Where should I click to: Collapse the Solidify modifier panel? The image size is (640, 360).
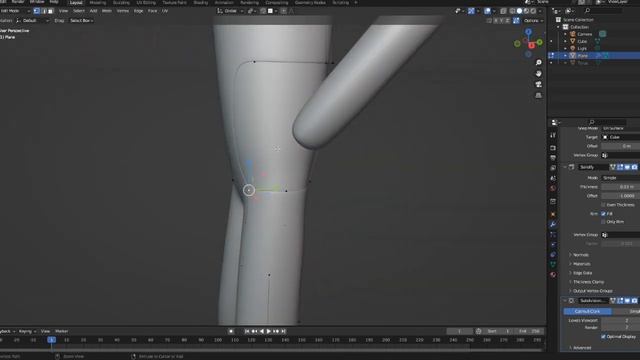tap(565, 167)
